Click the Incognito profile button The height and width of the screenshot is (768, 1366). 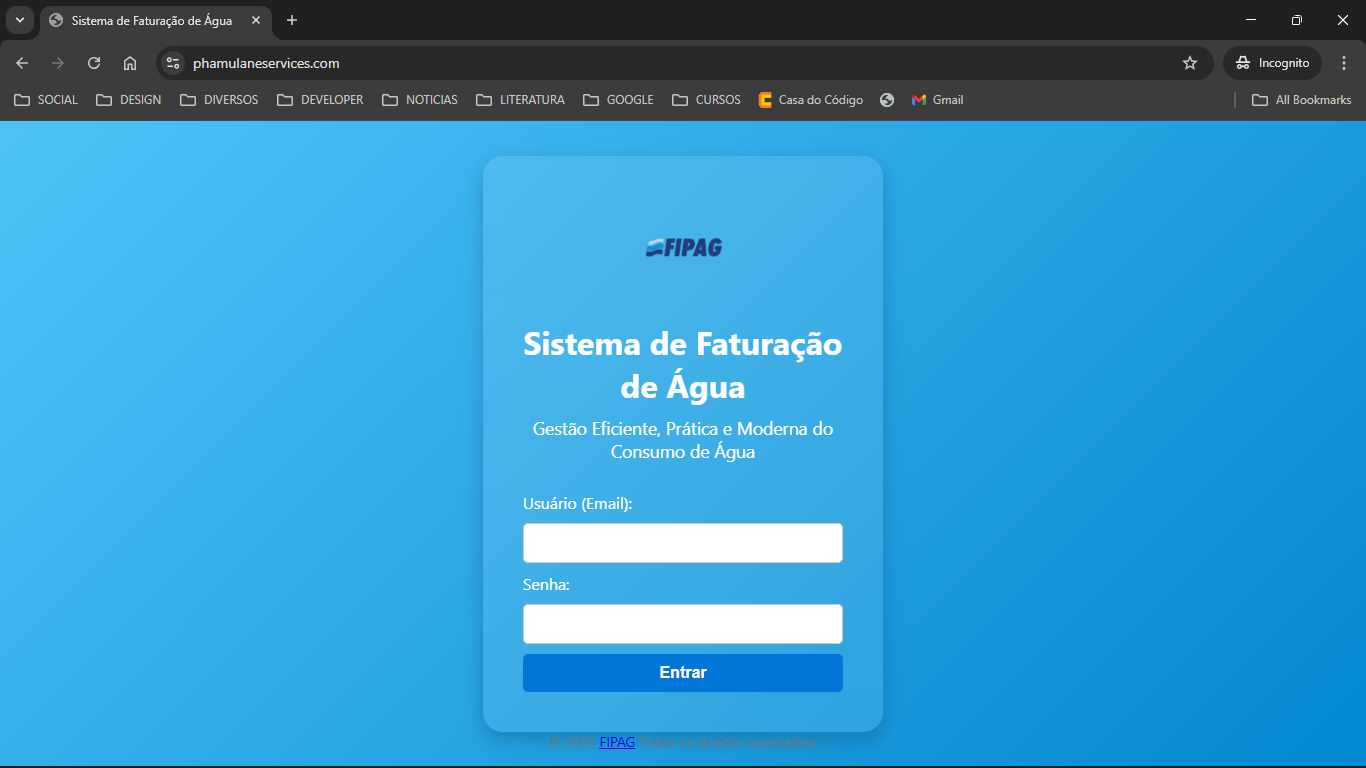[x=1272, y=63]
